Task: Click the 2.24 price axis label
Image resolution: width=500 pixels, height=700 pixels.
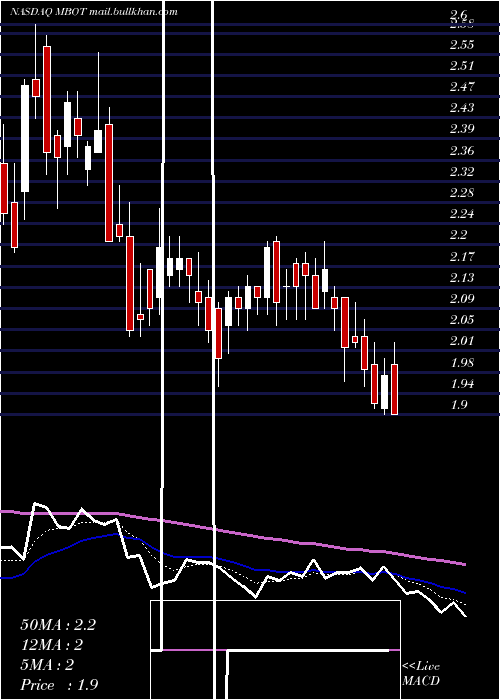Action: click(462, 214)
